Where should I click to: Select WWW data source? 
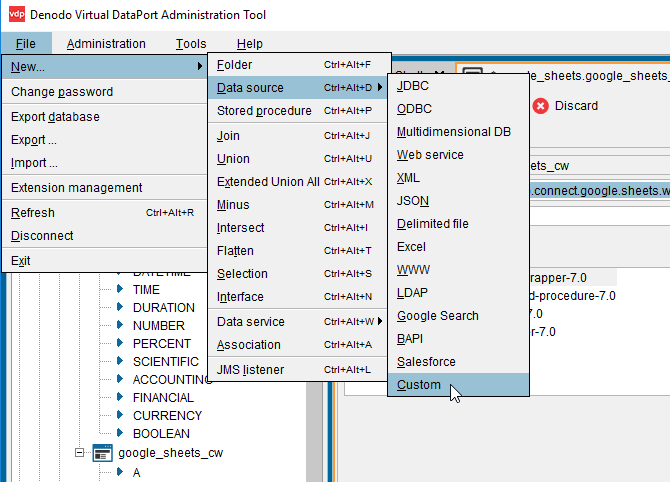tap(458, 270)
